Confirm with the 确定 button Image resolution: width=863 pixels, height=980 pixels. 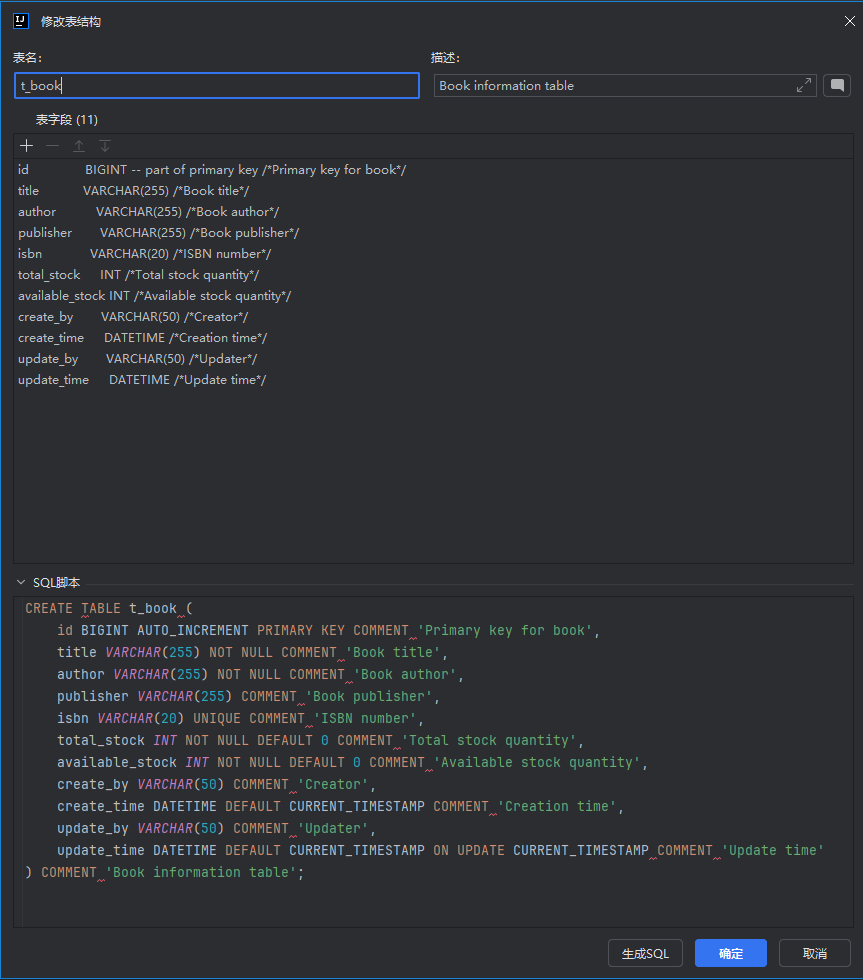tap(731, 953)
